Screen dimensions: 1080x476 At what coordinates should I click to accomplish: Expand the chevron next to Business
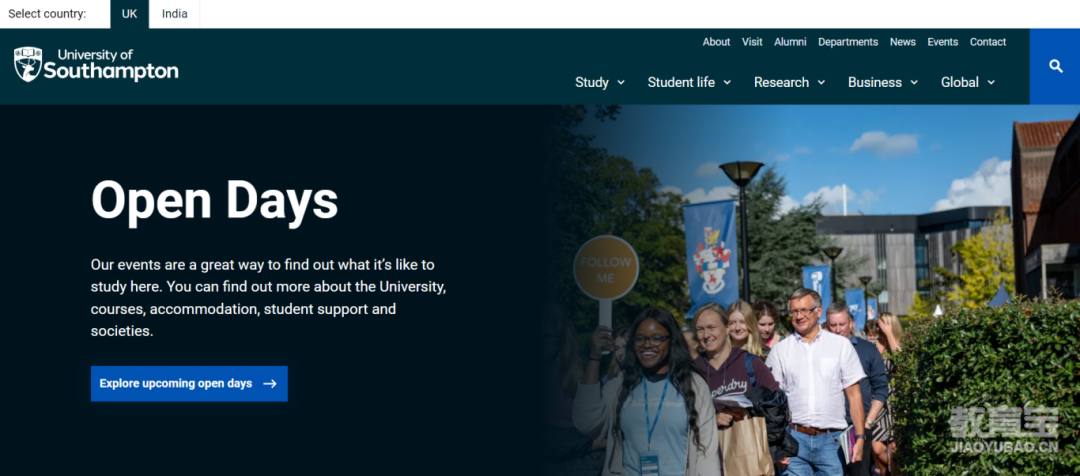pyautogui.click(x=914, y=83)
